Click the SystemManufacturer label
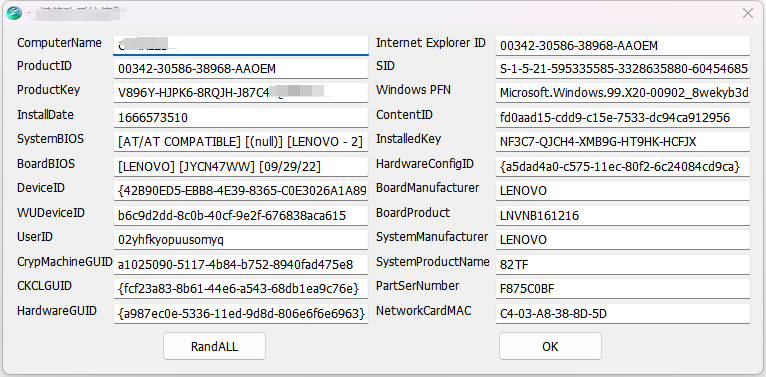Viewport: 766px width, 377px height. (432, 237)
